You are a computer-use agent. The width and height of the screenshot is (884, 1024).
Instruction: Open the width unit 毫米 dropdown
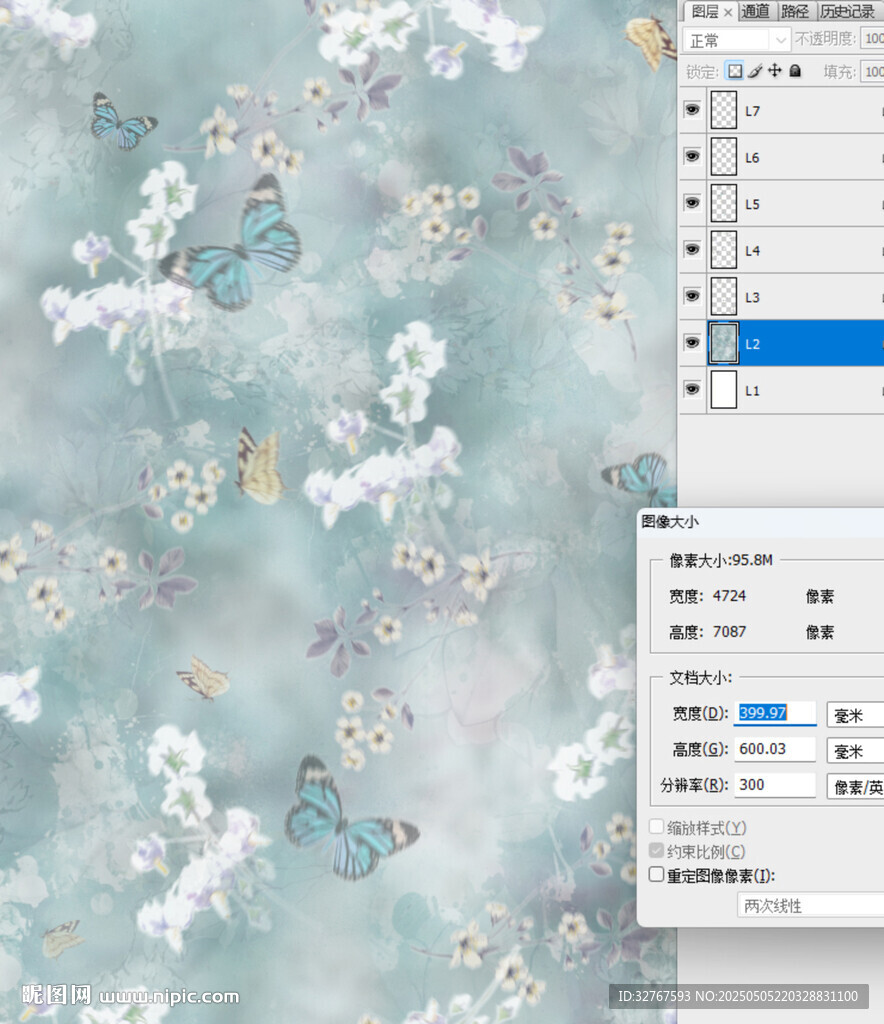click(856, 714)
